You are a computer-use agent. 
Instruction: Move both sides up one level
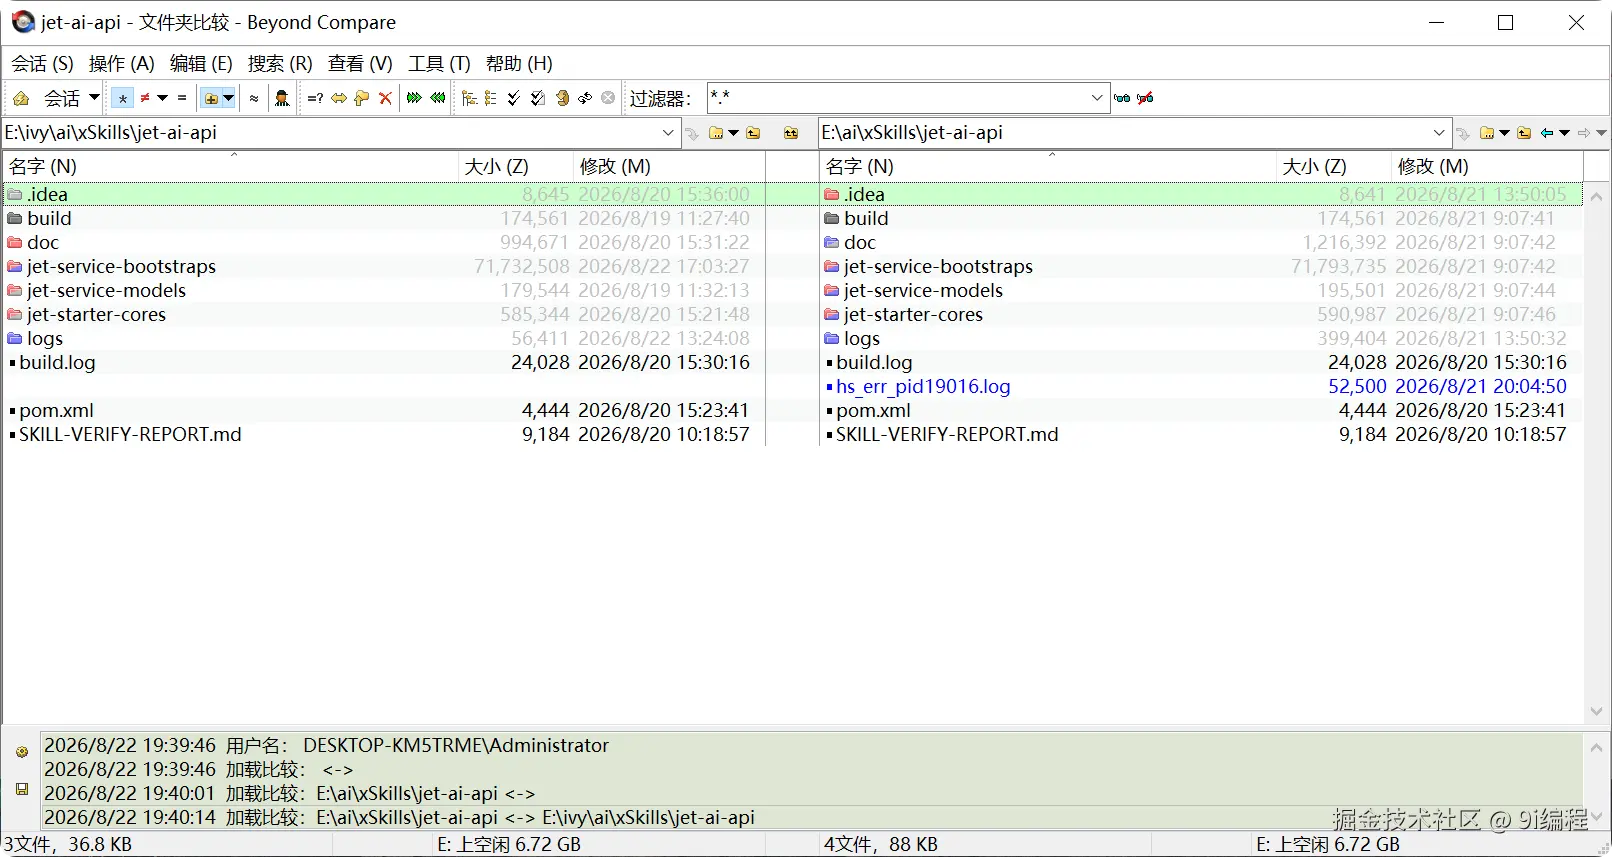791,133
